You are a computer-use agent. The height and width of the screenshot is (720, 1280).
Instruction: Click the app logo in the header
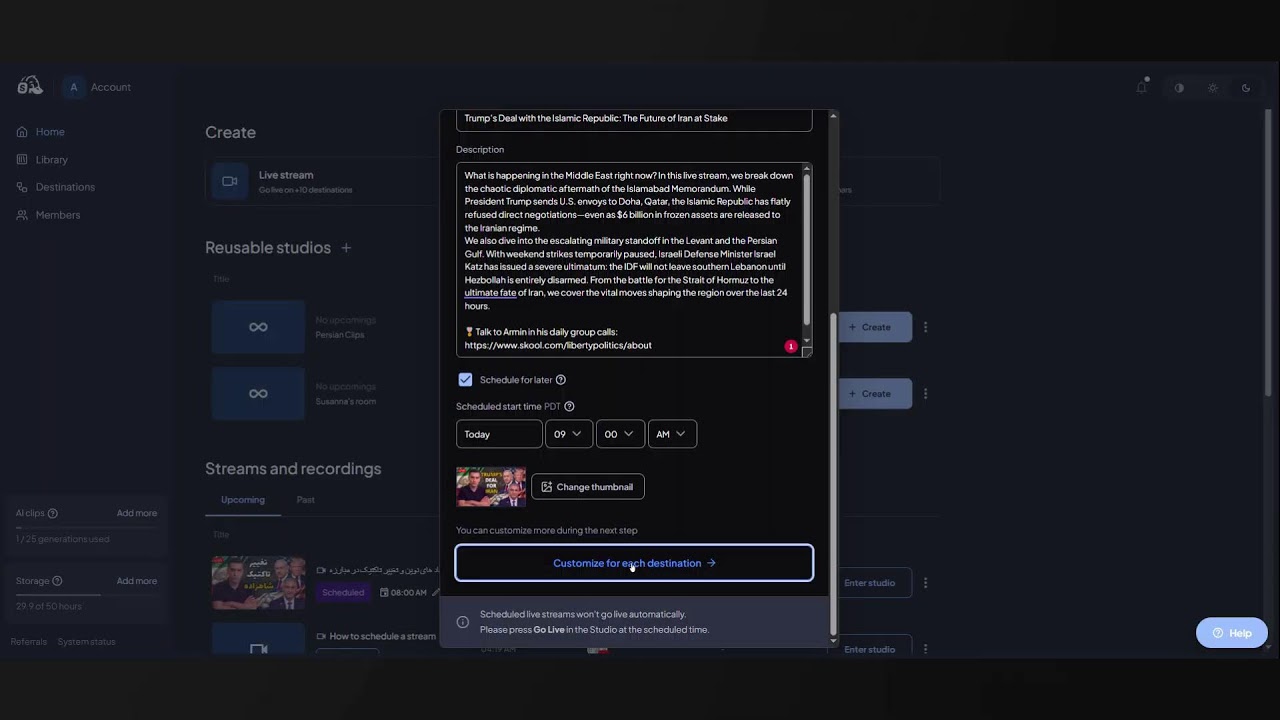pyautogui.click(x=30, y=86)
